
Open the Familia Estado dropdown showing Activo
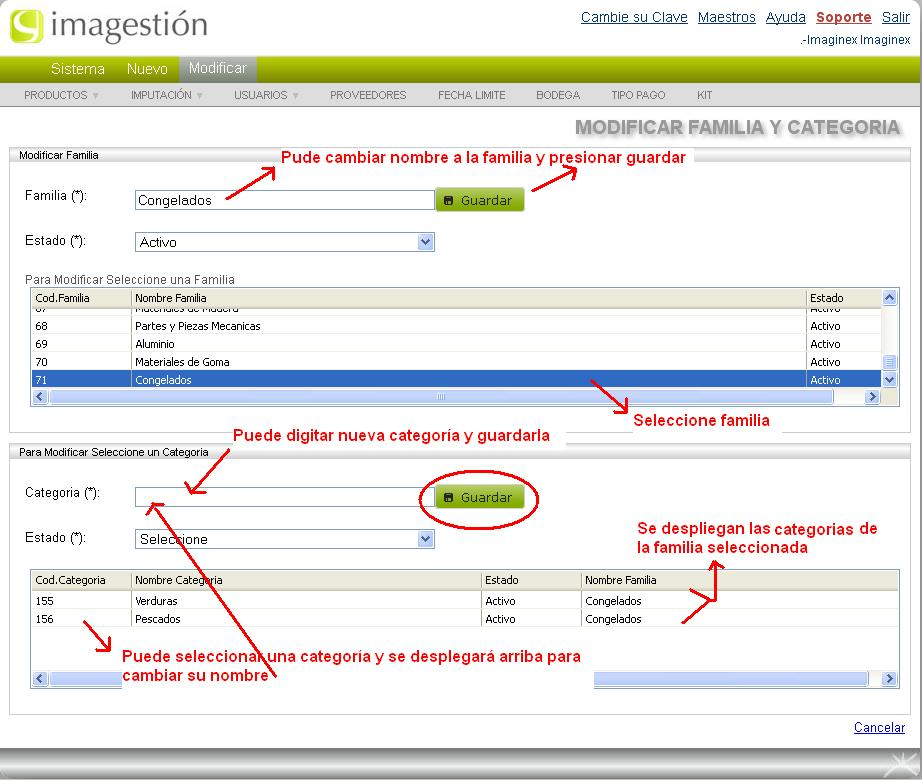click(285, 242)
